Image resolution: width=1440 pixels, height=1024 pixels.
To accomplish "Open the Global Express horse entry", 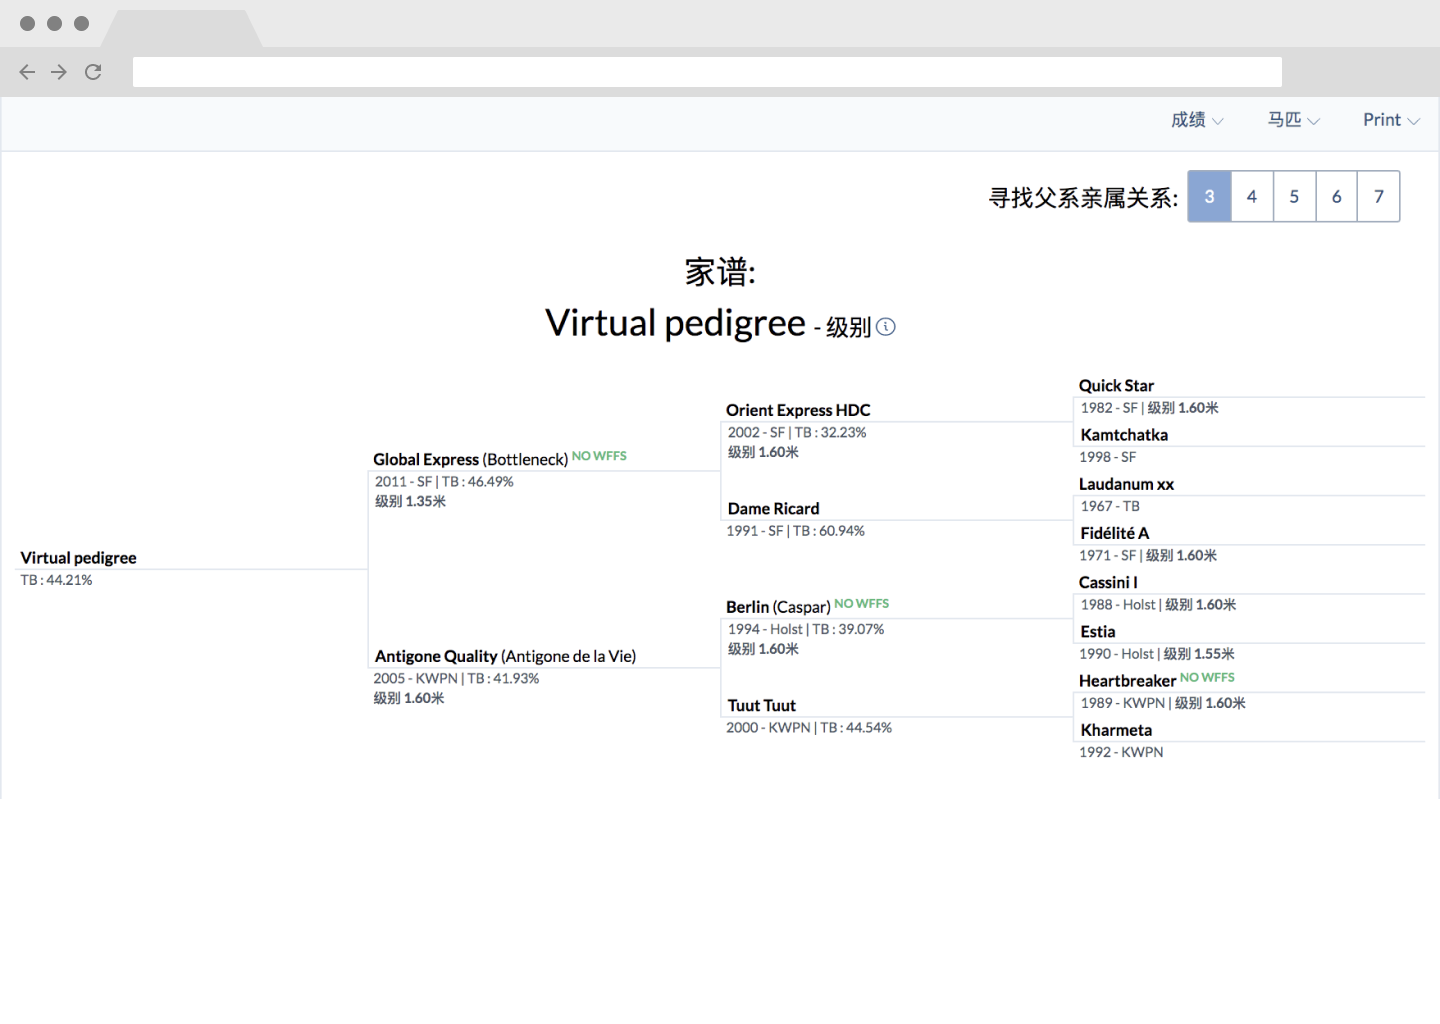I will [470, 460].
